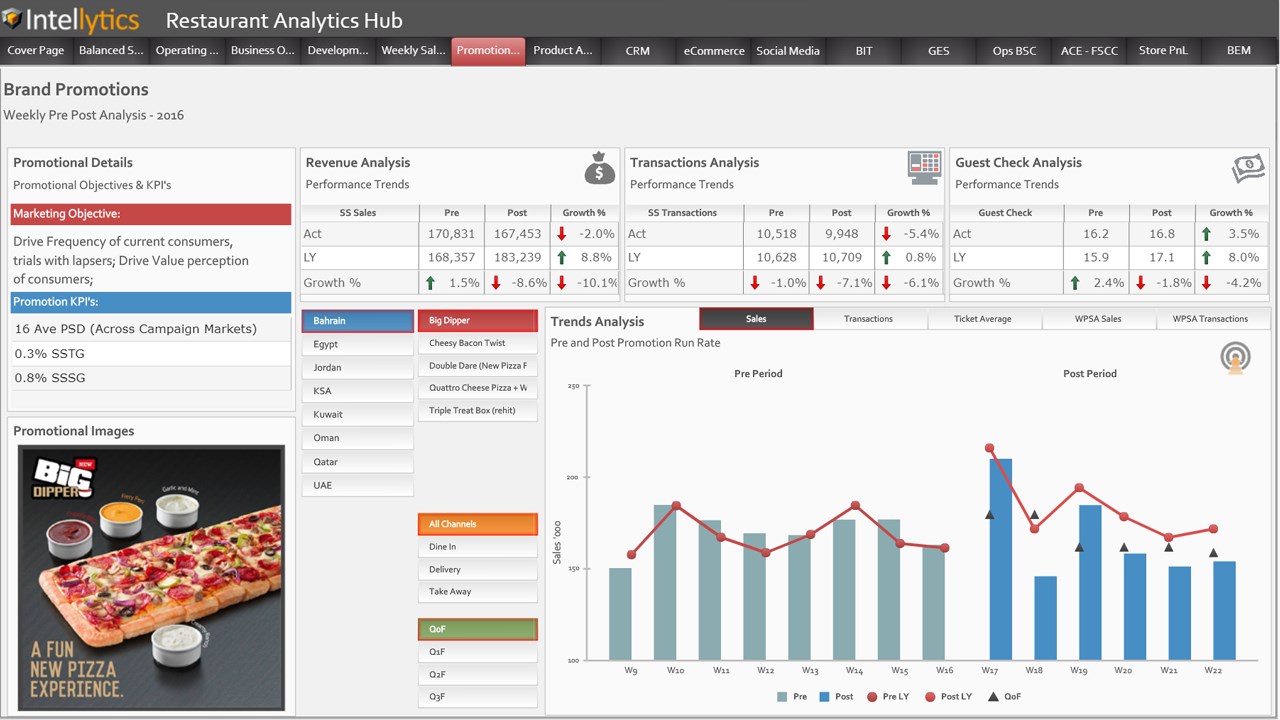Select Egypt market filter
1280x720 pixels.
(x=357, y=344)
